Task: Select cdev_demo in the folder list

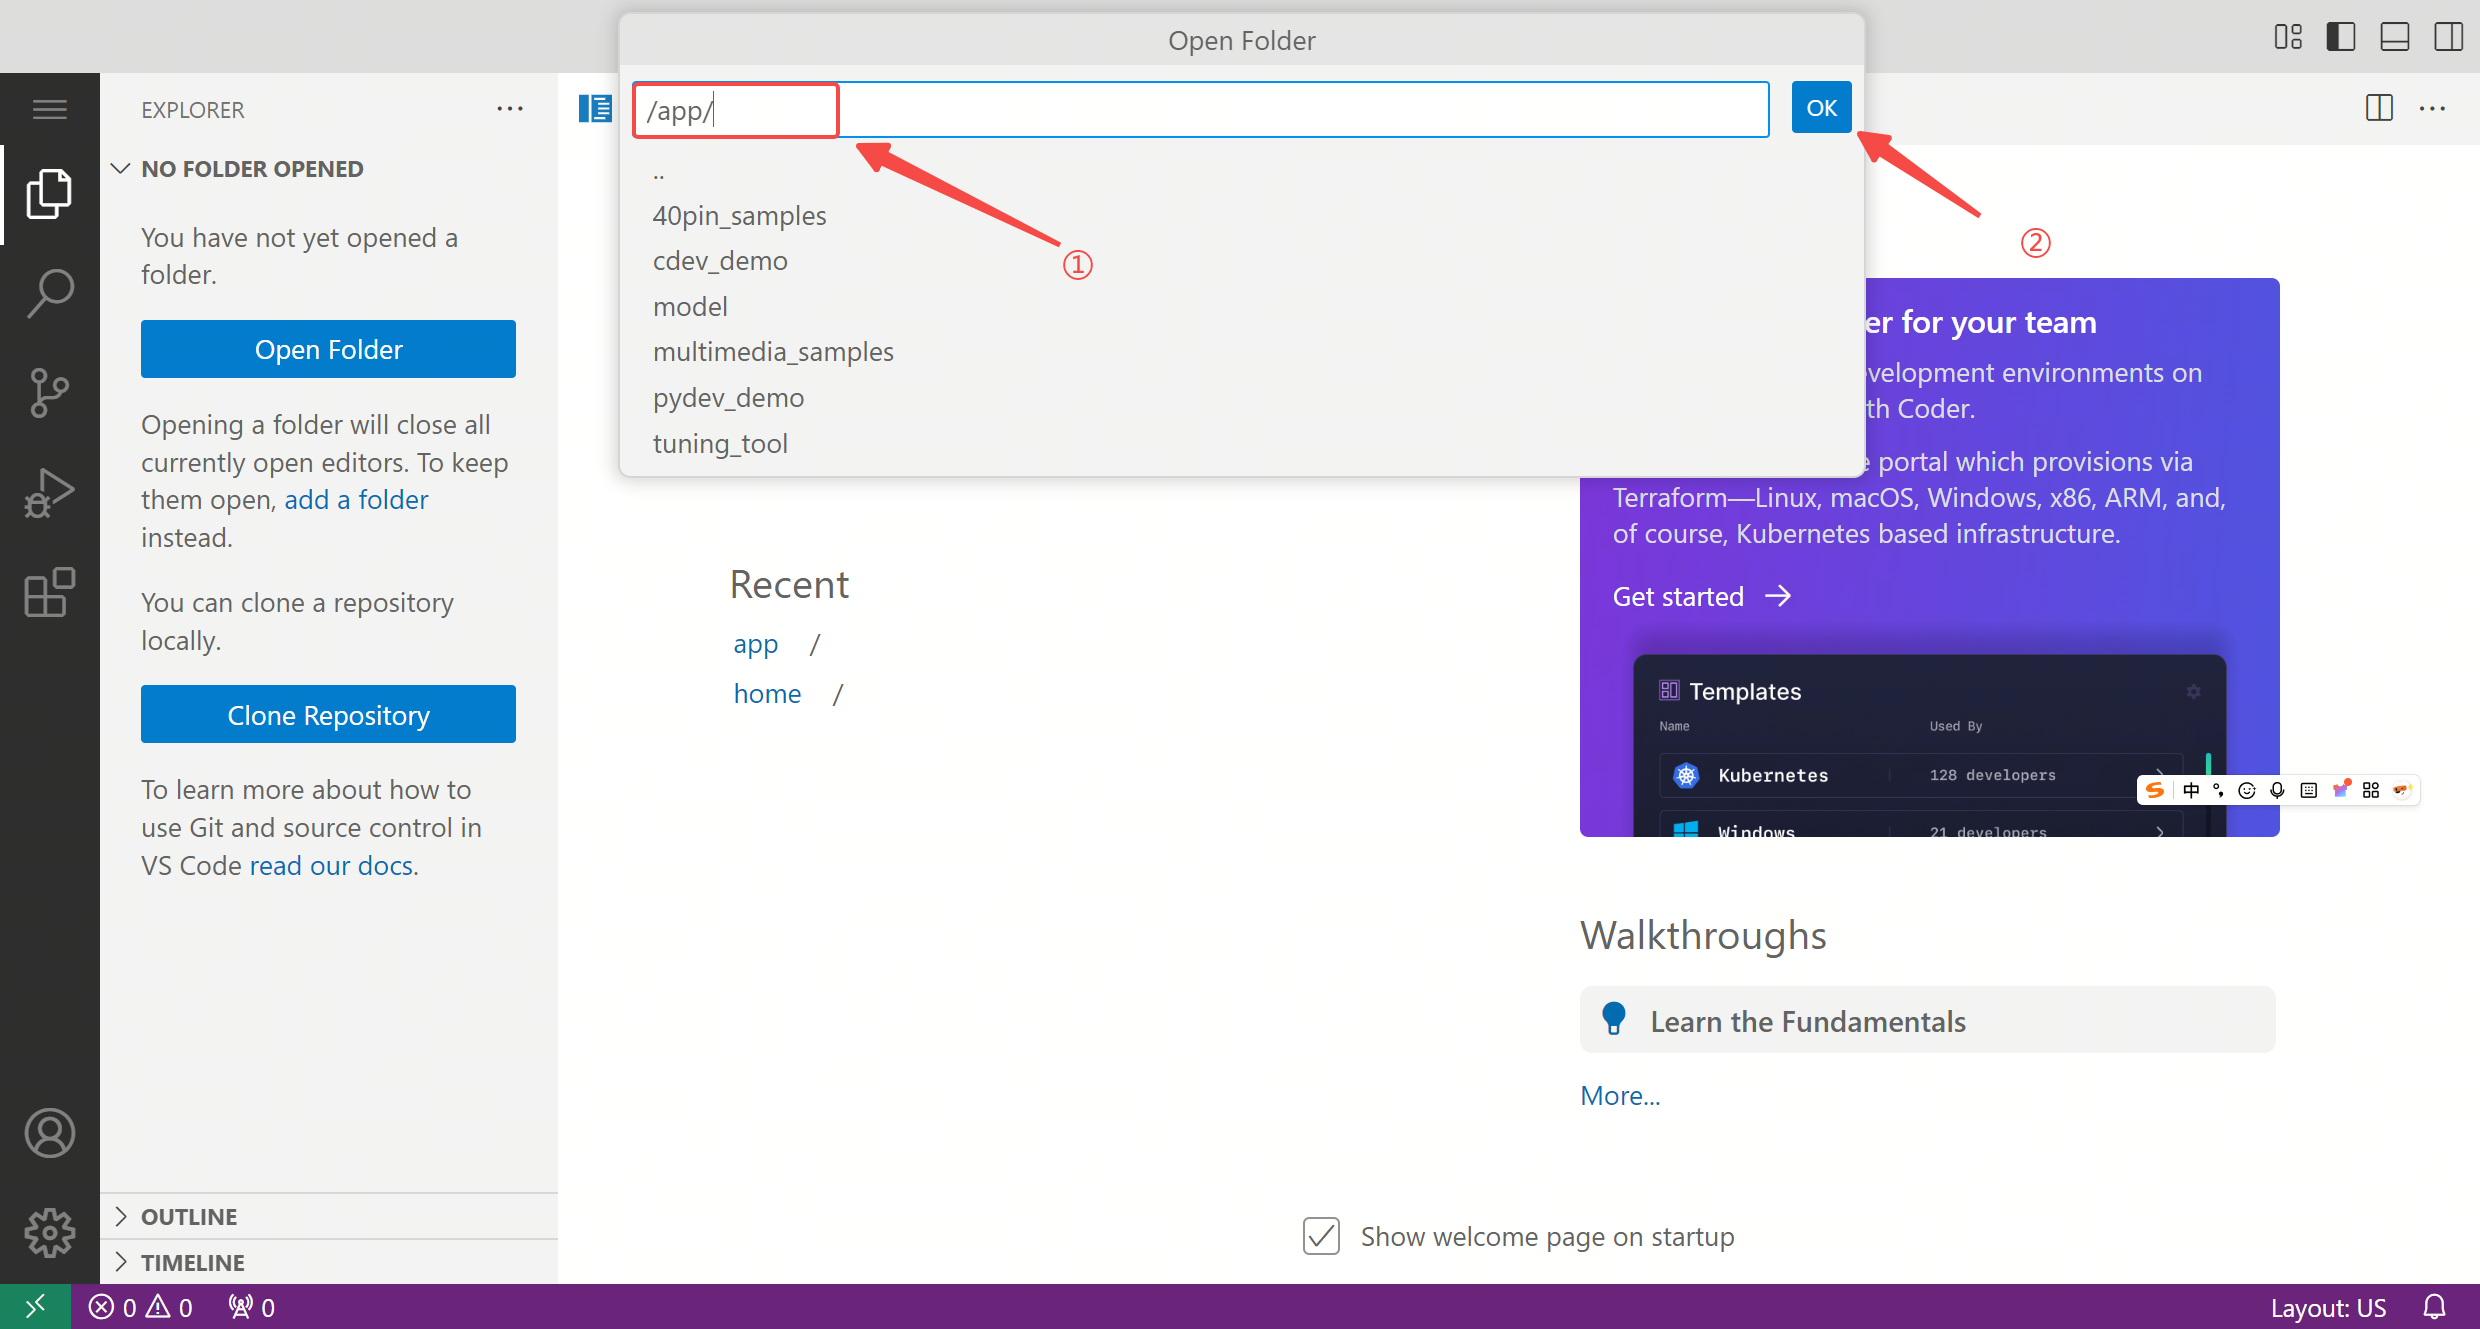Action: (x=720, y=260)
